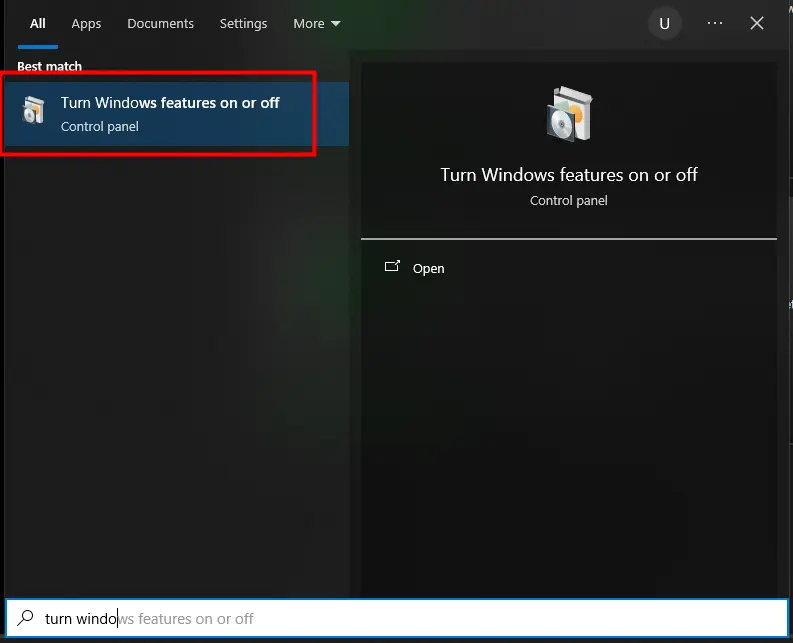This screenshot has height=643, width=793.
Task: Click the large Windows features icon in preview
Action: pos(569,114)
